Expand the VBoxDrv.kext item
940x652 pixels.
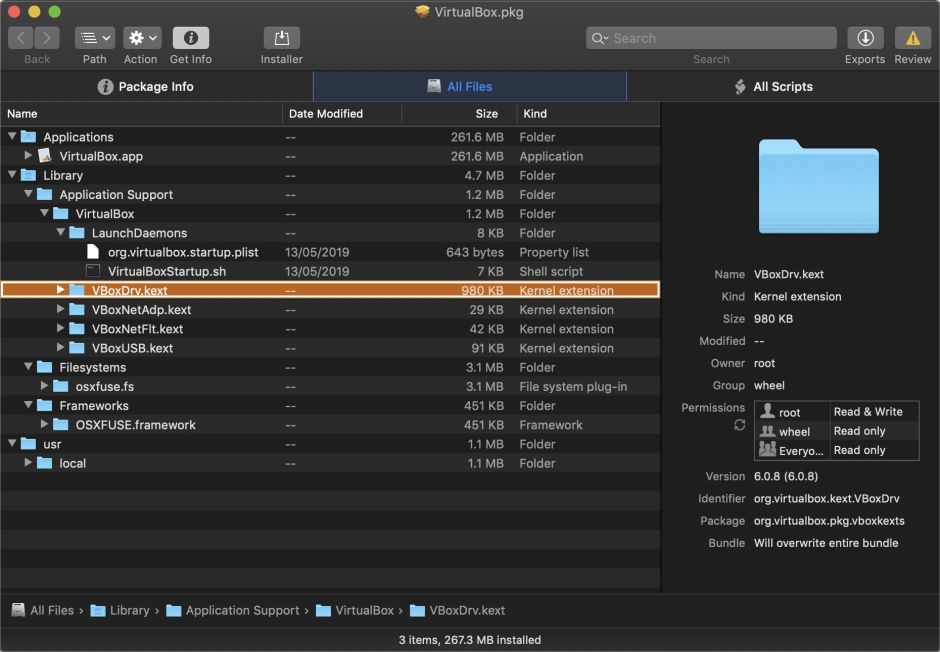(59, 290)
